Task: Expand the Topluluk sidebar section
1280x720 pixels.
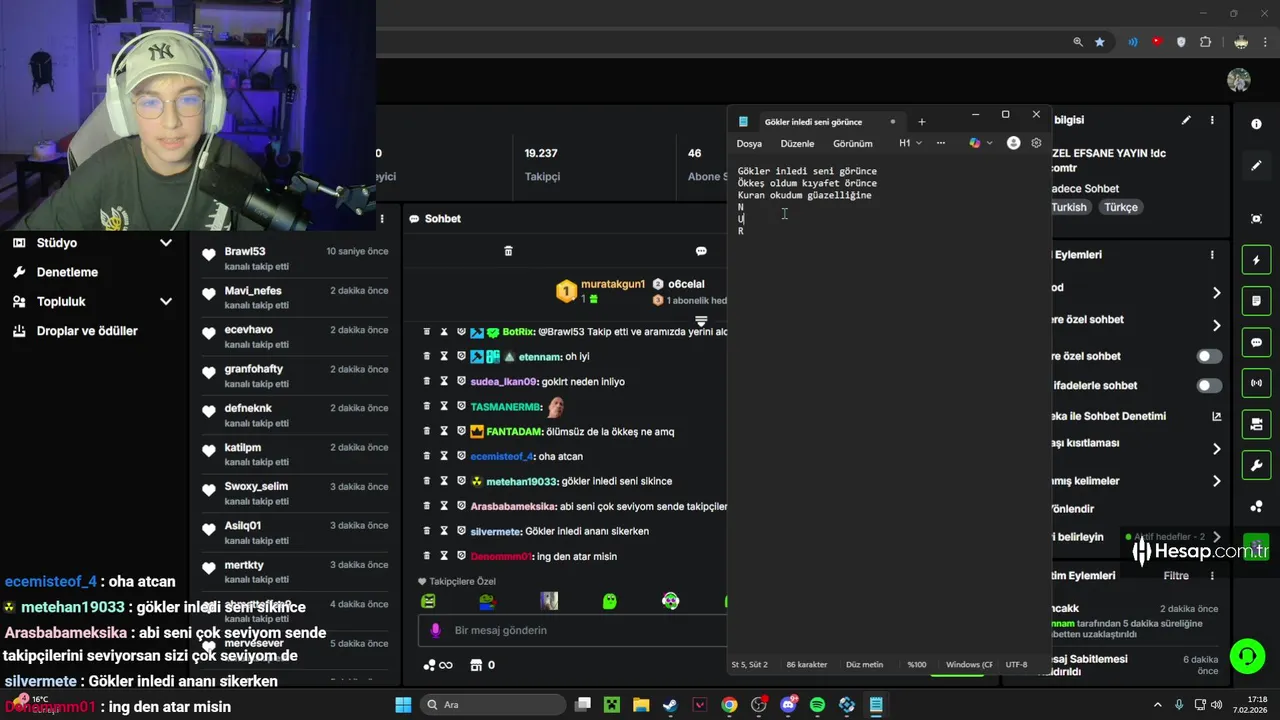Action: (x=92, y=301)
